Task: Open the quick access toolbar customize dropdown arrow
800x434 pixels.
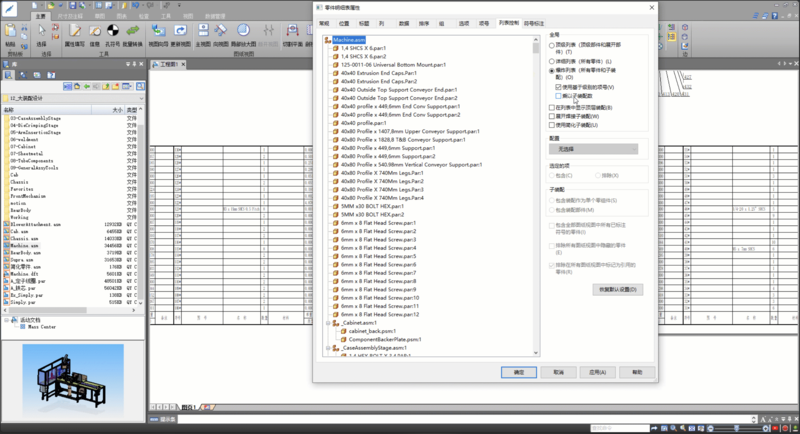Action: point(179,5)
